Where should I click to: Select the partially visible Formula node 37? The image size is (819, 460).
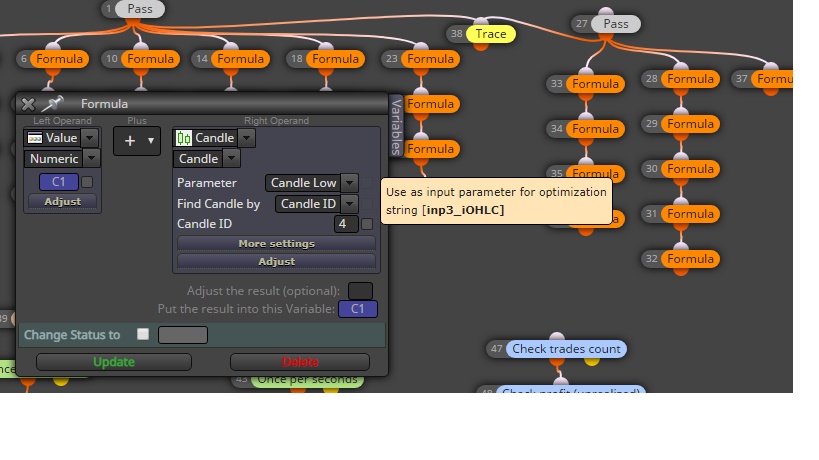coord(773,79)
